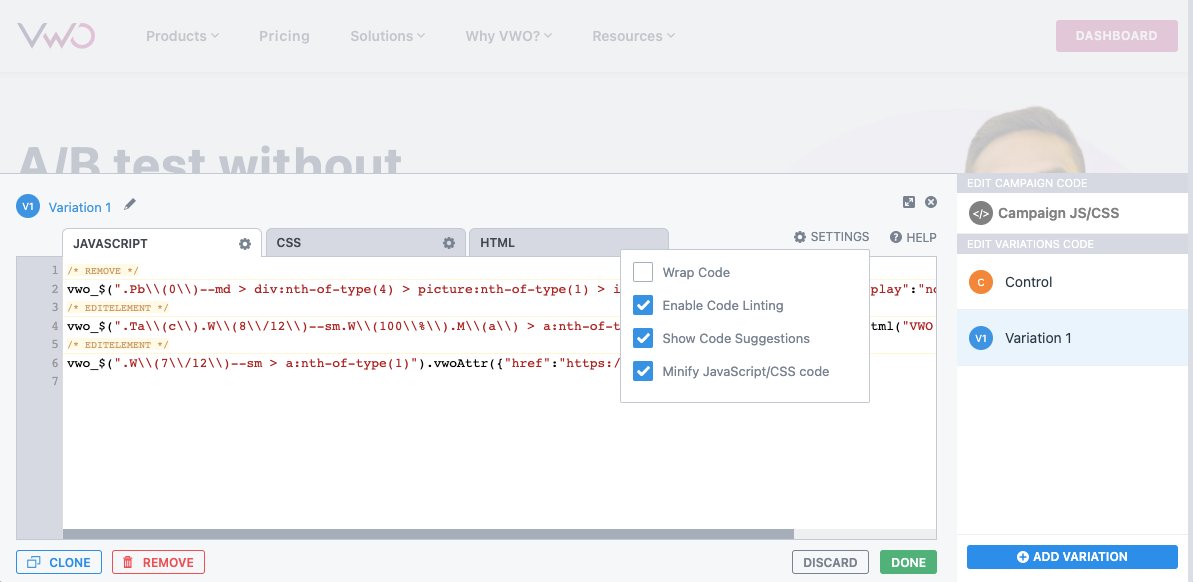The height and width of the screenshot is (582, 1193).
Task: Close the code editor panel
Action: point(931,202)
